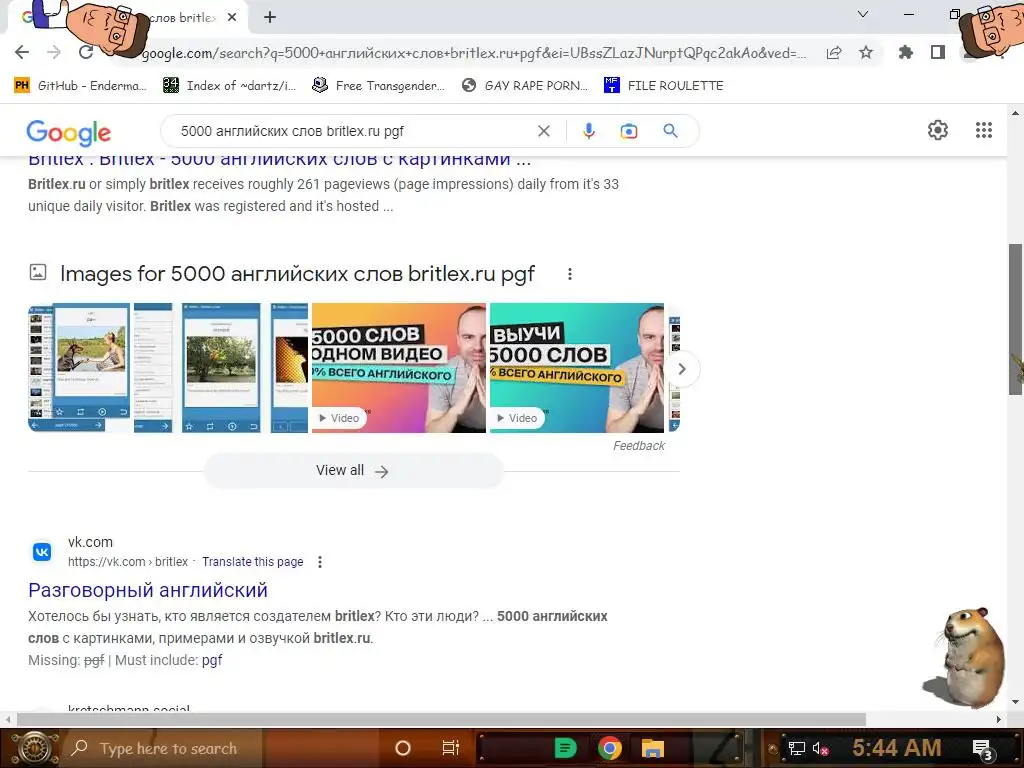Click Feedback under image results

tap(639, 445)
